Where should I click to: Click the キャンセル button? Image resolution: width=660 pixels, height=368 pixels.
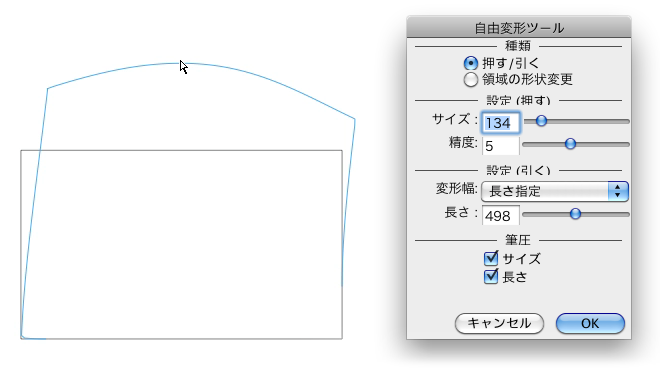tap(499, 323)
